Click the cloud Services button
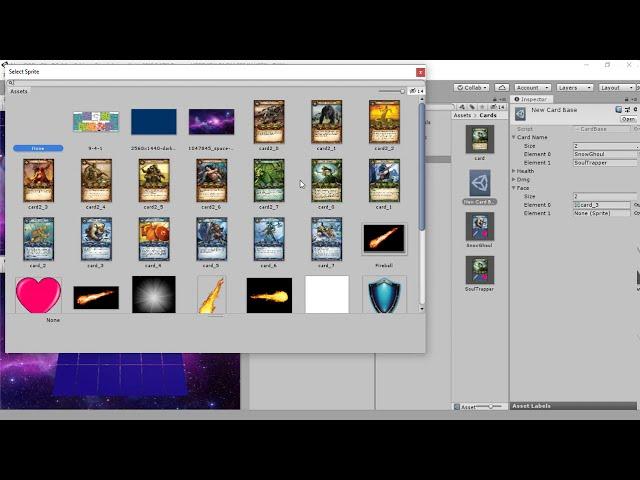Screen dimensions: 640x480 pyautogui.click(x=502, y=88)
